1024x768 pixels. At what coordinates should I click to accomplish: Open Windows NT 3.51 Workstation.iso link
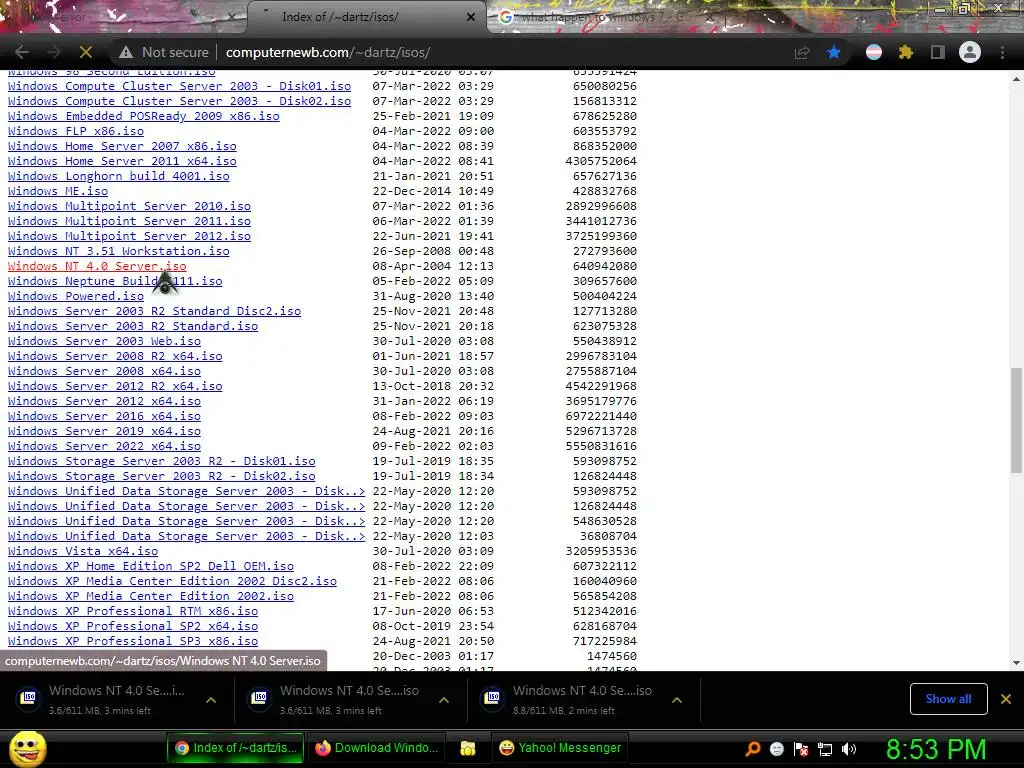coord(118,251)
